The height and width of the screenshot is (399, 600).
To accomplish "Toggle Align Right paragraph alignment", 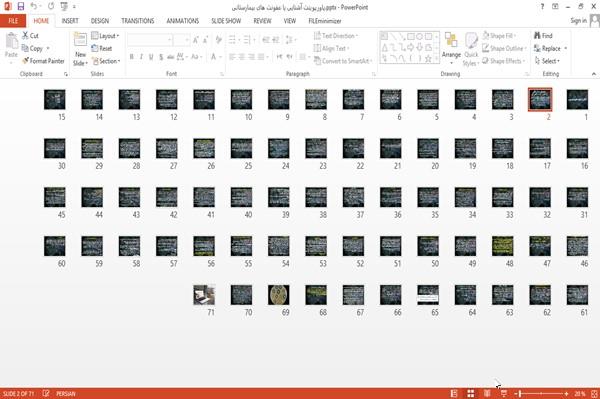I will (251, 57).
